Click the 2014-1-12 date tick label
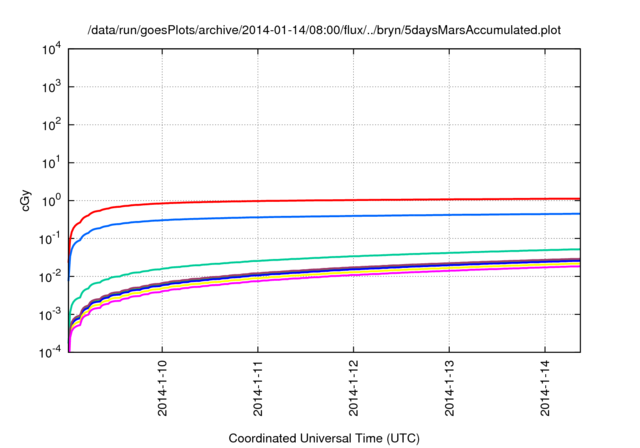The image size is (640, 448). [353, 388]
